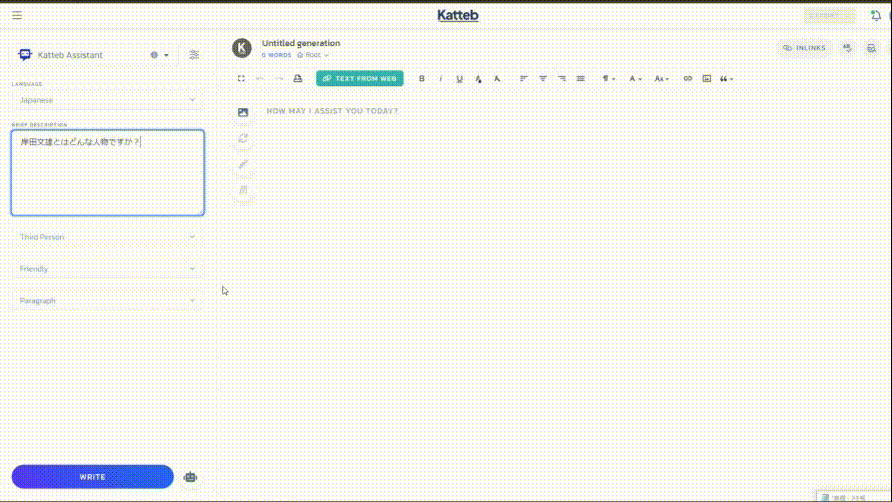Click the Katteb Assistant chat icon
The width and height of the screenshot is (892, 502).
coord(24,55)
